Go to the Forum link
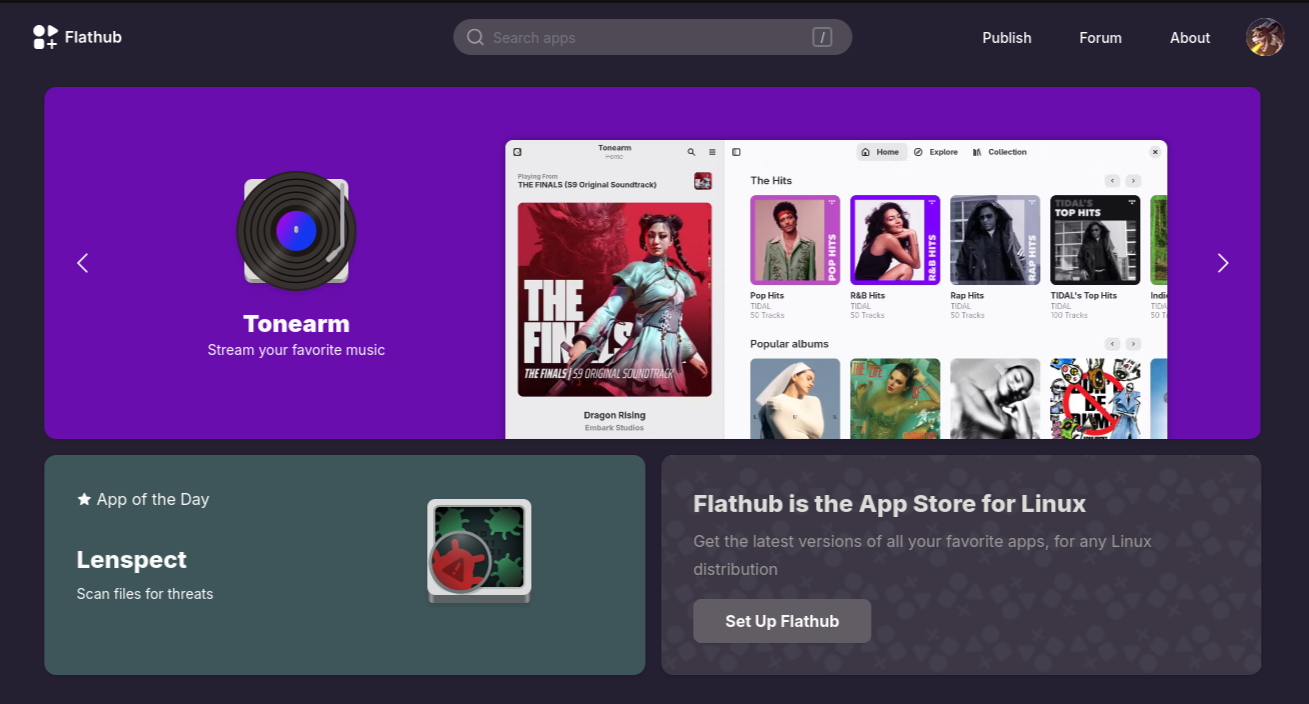 (1100, 38)
